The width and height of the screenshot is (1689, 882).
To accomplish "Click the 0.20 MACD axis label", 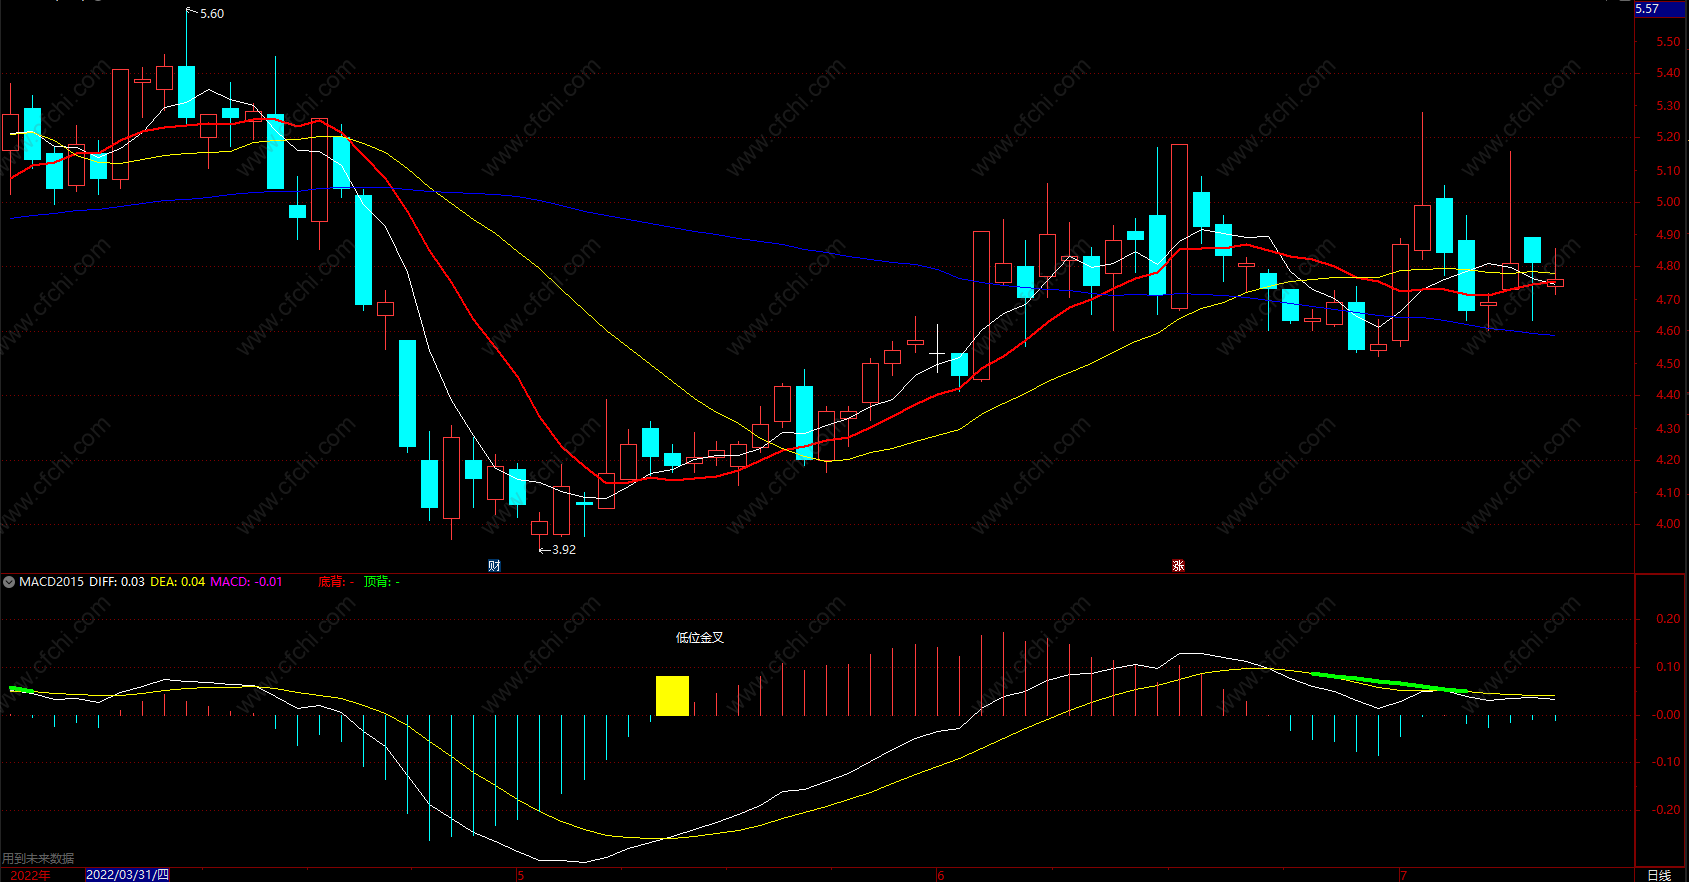I will tap(1668, 619).
